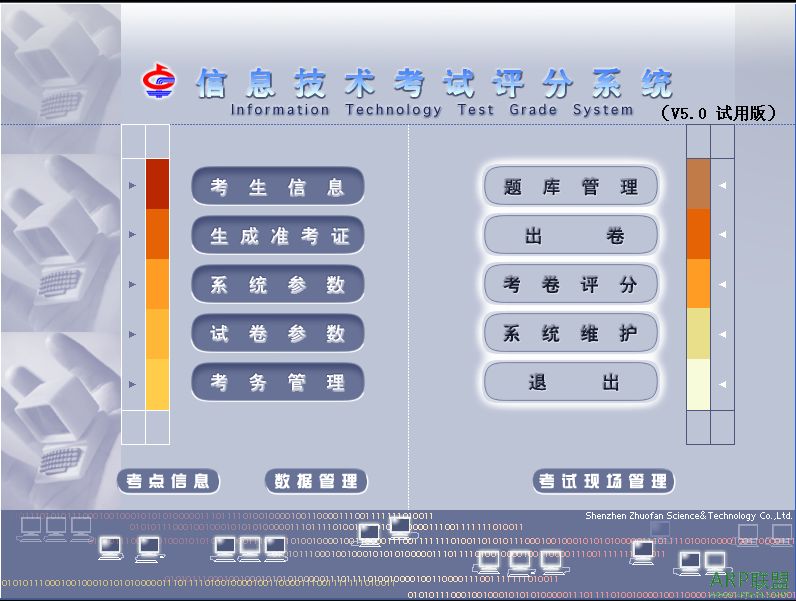Click the arrow marker beside 生成准考证
The image size is (796, 601).
click(132, 235)
